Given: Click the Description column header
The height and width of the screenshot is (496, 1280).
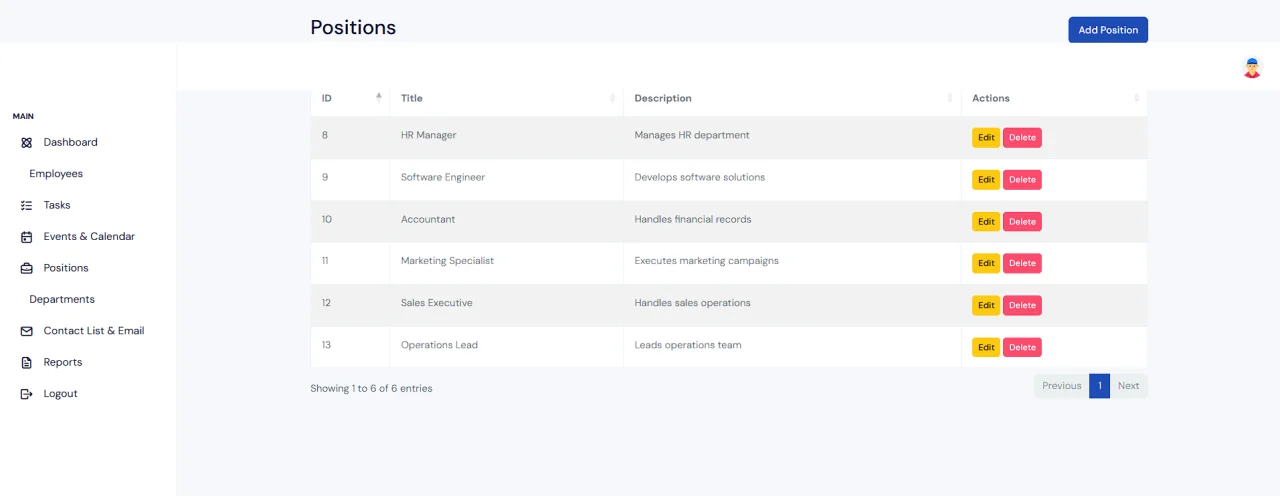Looking at the screenshot, I should (792, 98).
